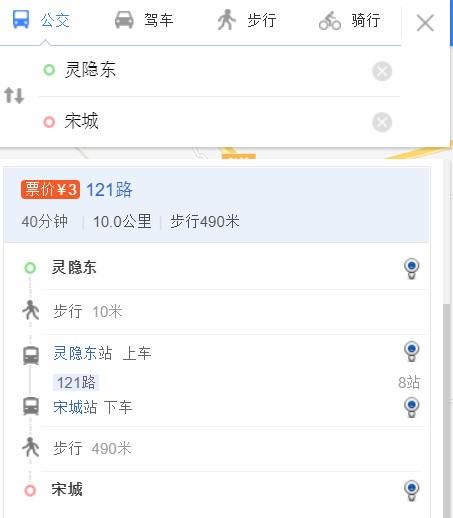Select the 骑行 cycling mode tab
The width and height of the screenshot is (453, 518).
point(349,20)
